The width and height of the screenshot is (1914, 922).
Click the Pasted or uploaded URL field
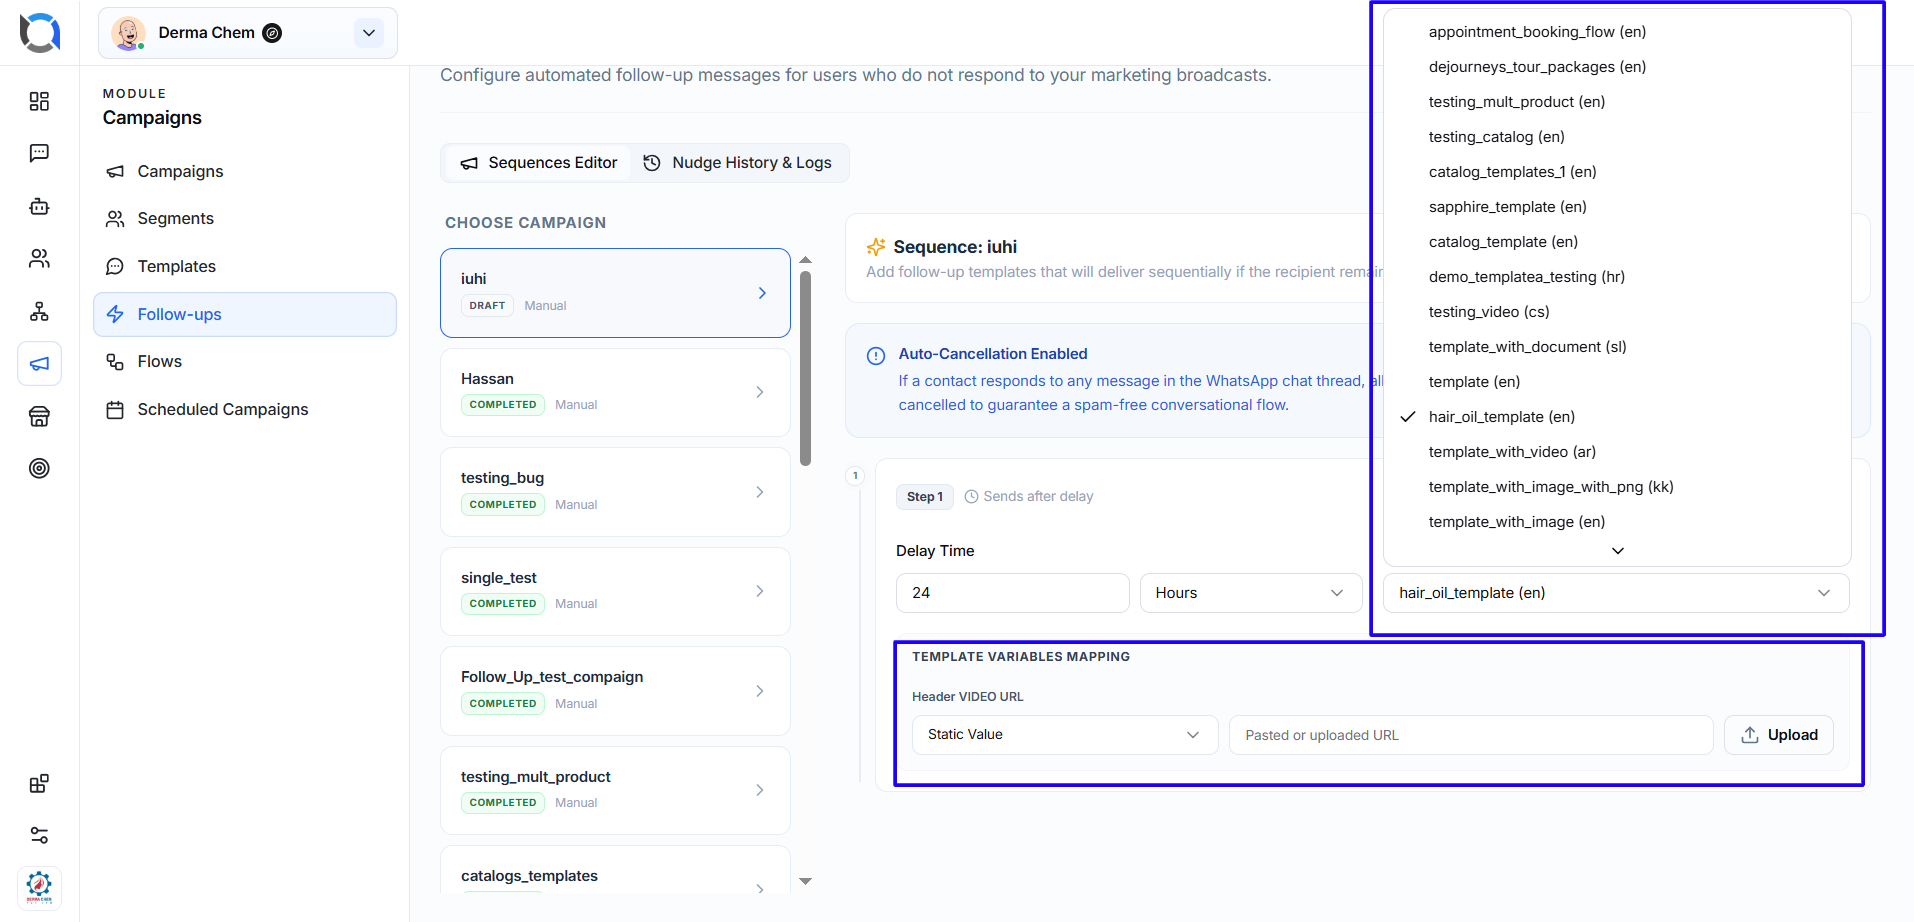coord(1470,735)
